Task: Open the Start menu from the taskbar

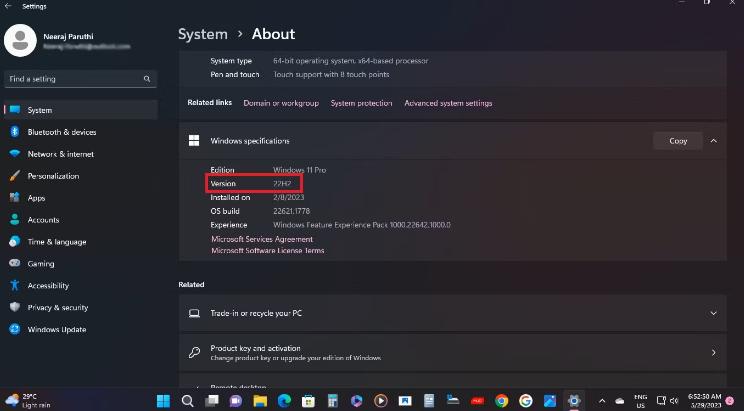Action: [x=163, y=401]
